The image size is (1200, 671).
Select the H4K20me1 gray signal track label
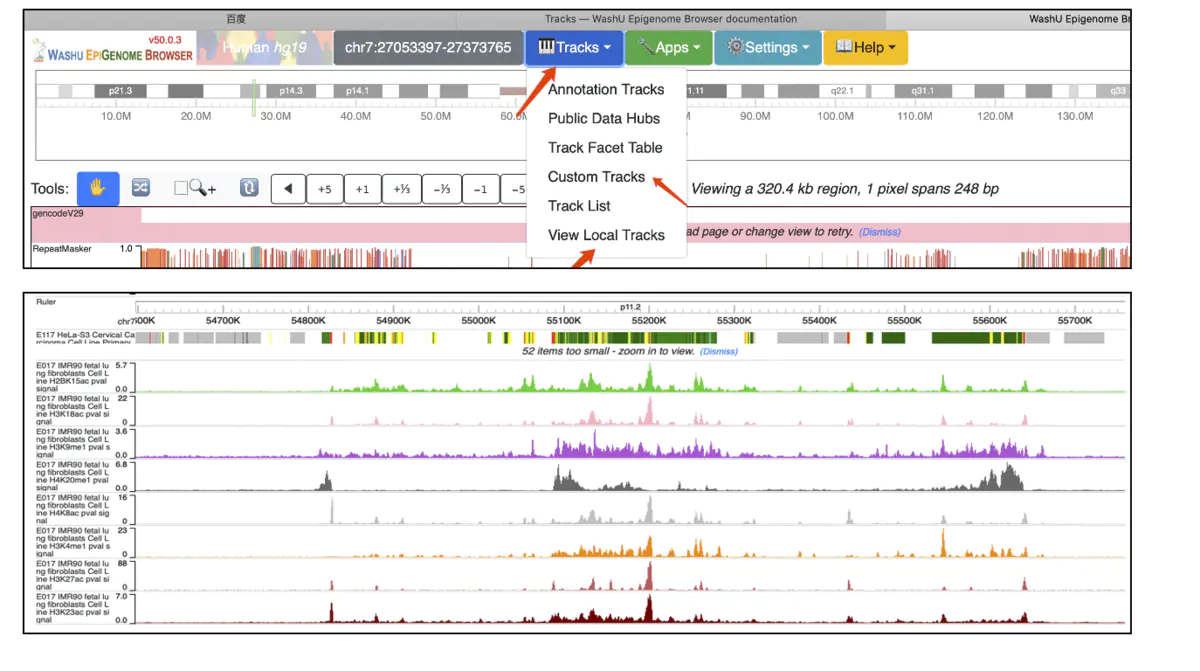pos(75,475)
